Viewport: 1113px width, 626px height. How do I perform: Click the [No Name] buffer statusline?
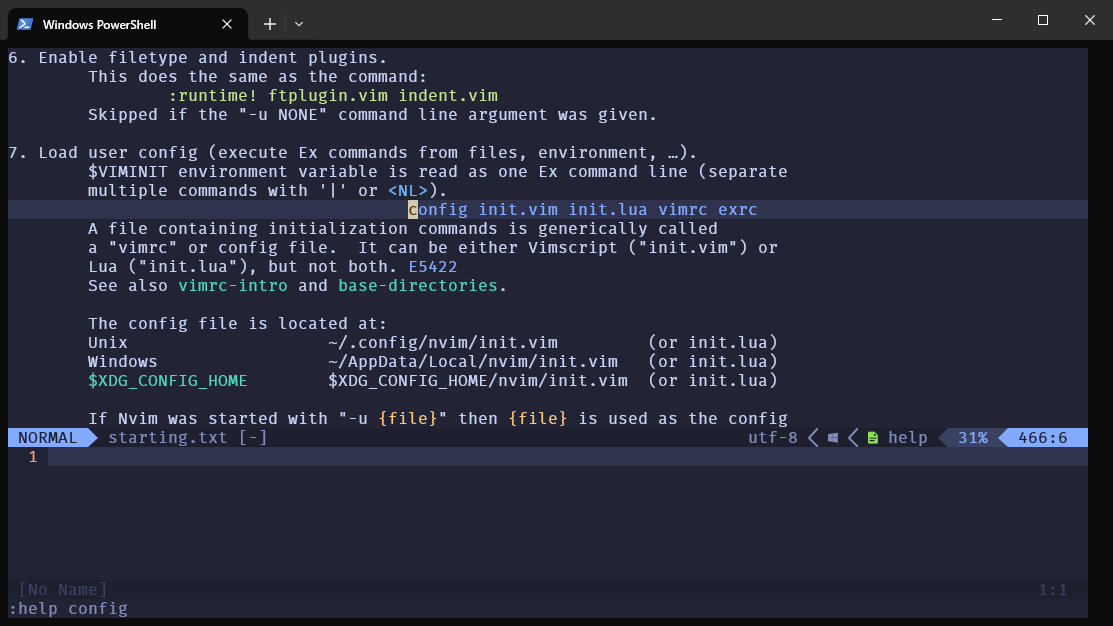62,590
